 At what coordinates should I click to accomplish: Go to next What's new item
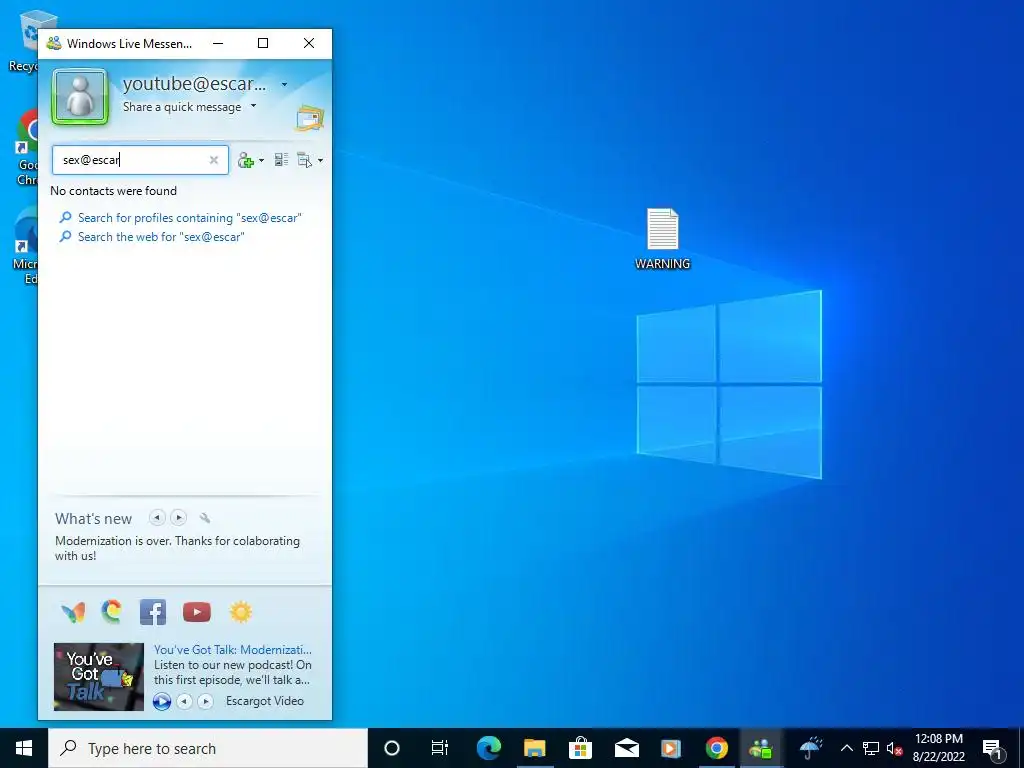(178, 517)
